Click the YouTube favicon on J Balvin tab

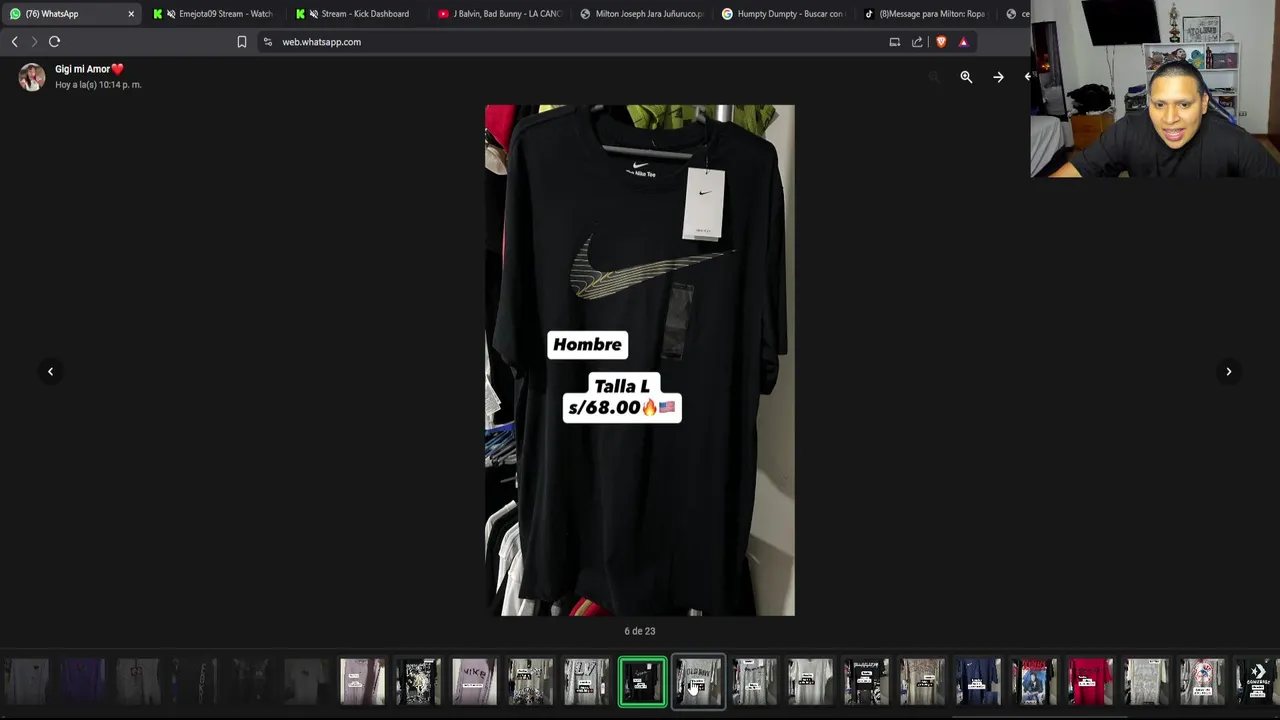[x=444, y=14]
